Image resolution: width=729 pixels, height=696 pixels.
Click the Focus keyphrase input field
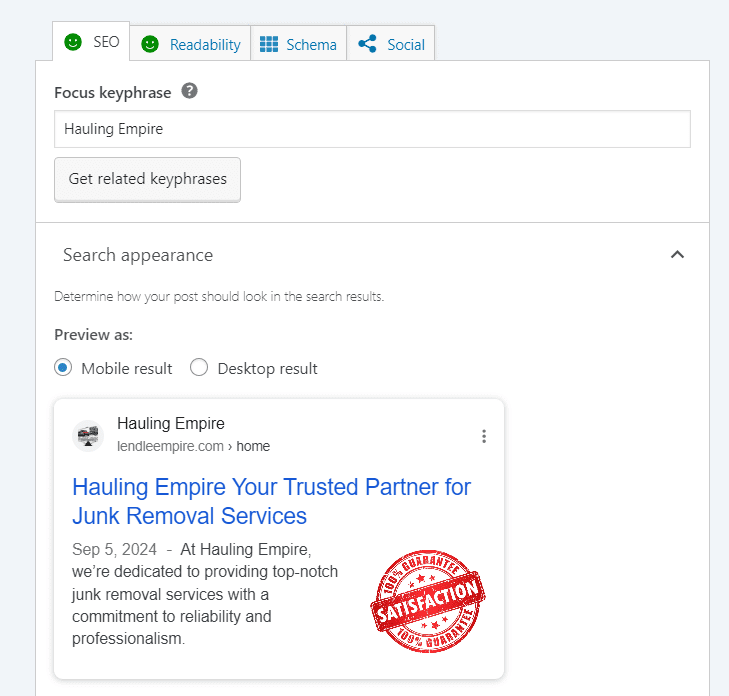pyautogui.click(x=372, y=129)
